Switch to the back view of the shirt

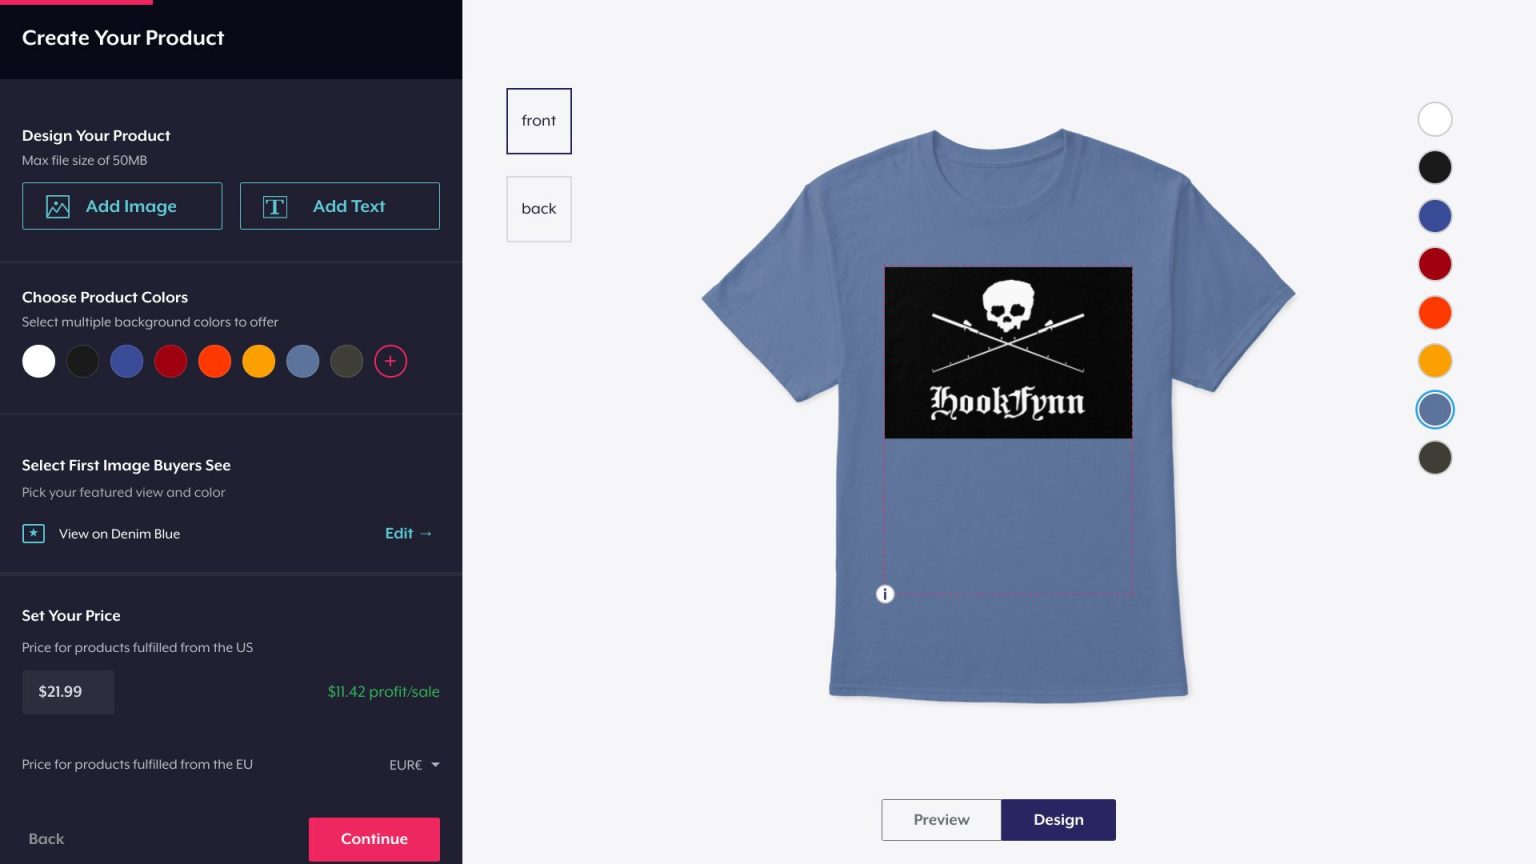tap(539, 208)
